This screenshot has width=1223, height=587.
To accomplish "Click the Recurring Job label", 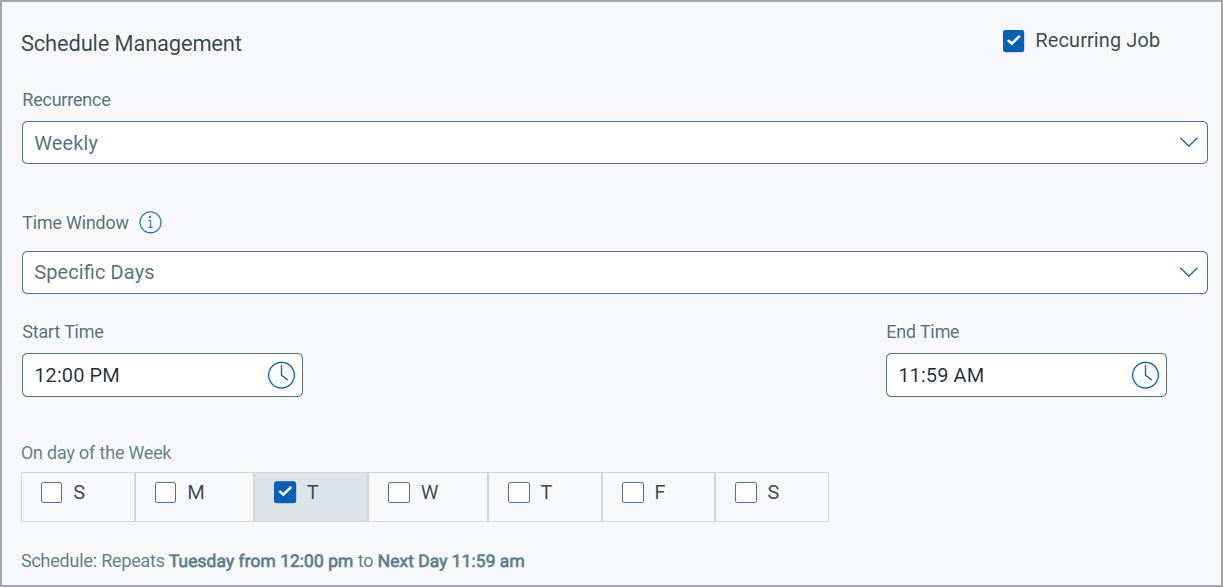I will pyautogui.click(x=1097, y=41).
